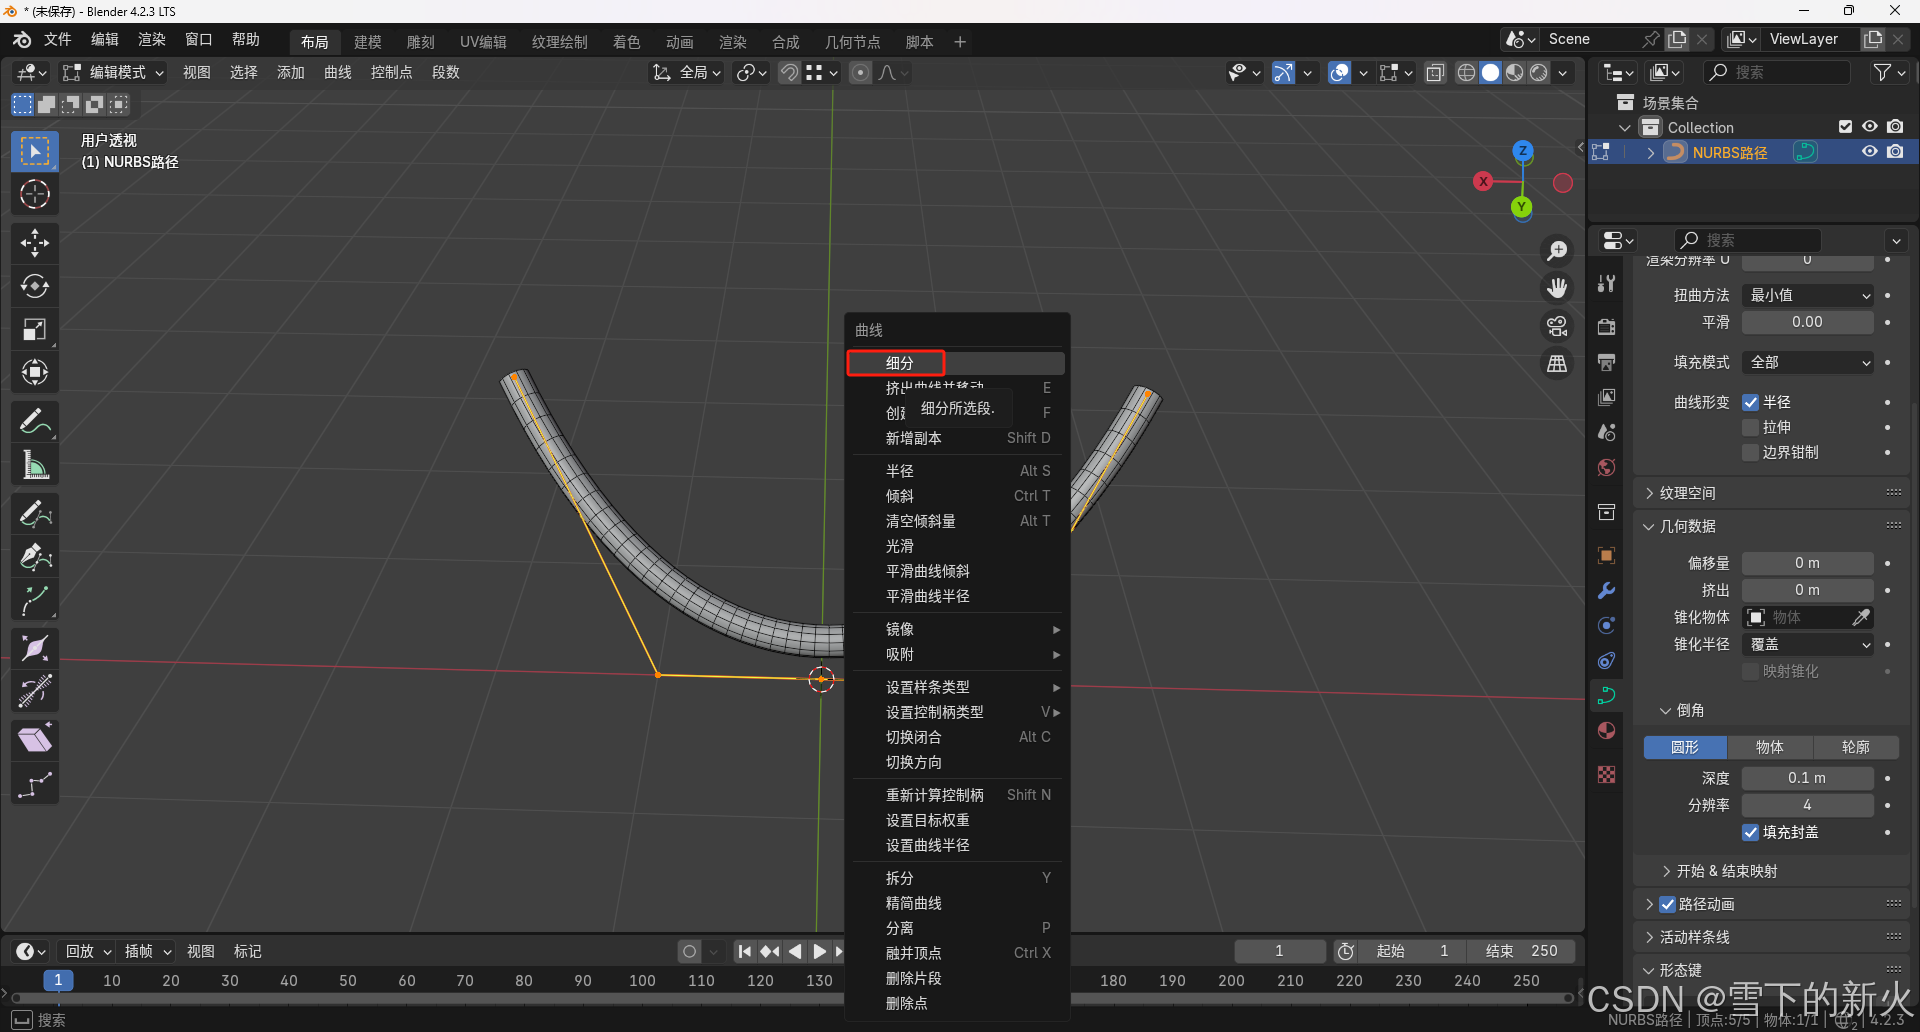
Task: Choose 细分 in the curve context menu
Action: (955, 363)
